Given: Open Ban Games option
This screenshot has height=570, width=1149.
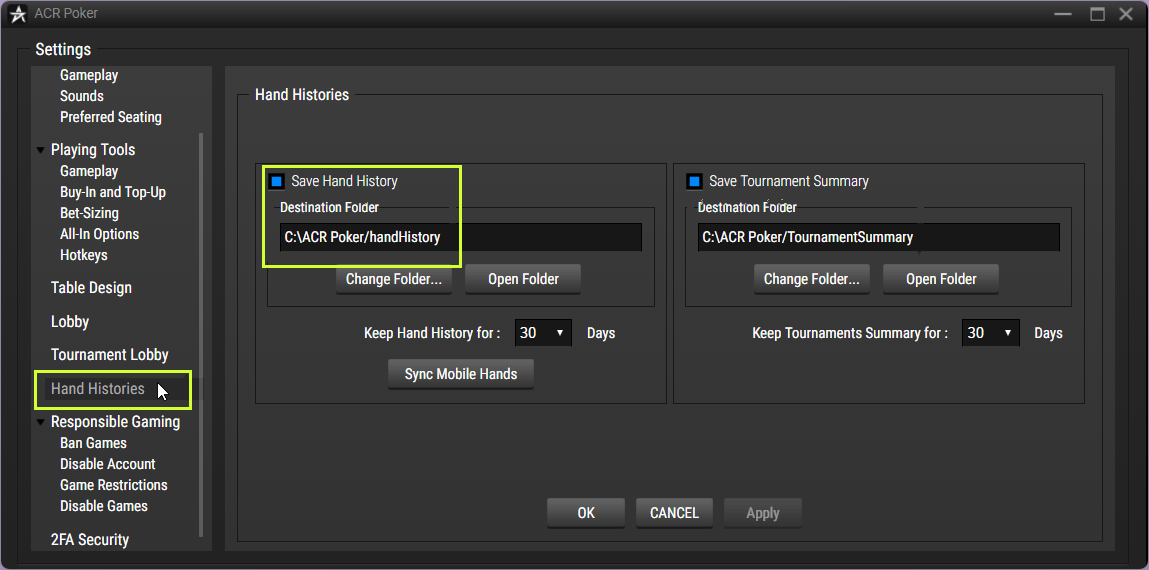Looking at the screenshot, I should [93, 443].
